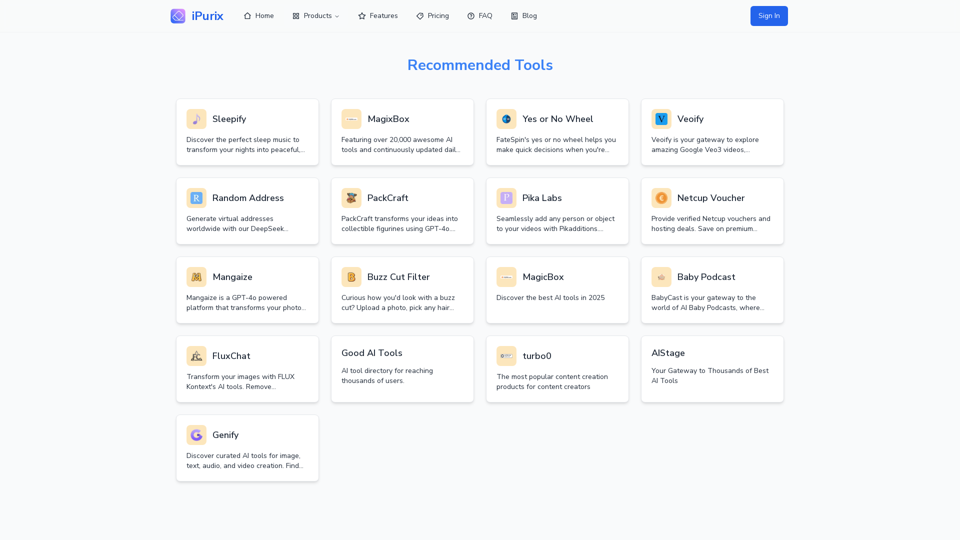This screenshot has width=960, height=540.
Task: Click the Blog document icon
Action: coord(514,16)
